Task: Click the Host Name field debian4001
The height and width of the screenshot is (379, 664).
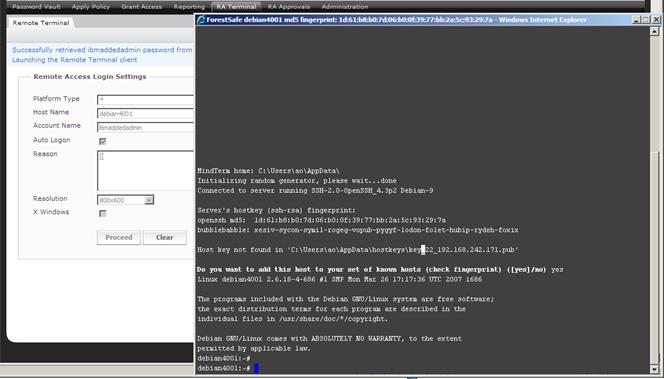Action: (x=145, y=113)
